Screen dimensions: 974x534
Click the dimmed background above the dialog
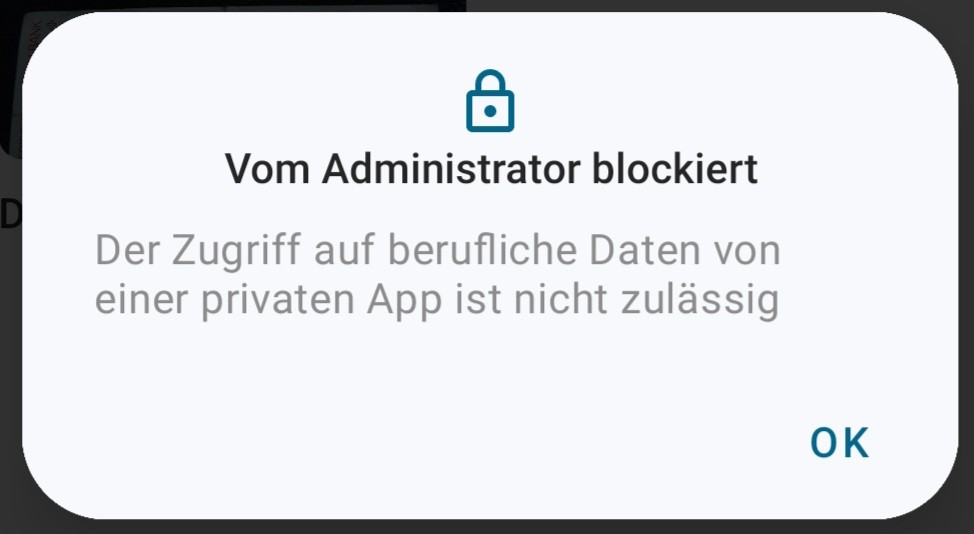tap(700, 5)
